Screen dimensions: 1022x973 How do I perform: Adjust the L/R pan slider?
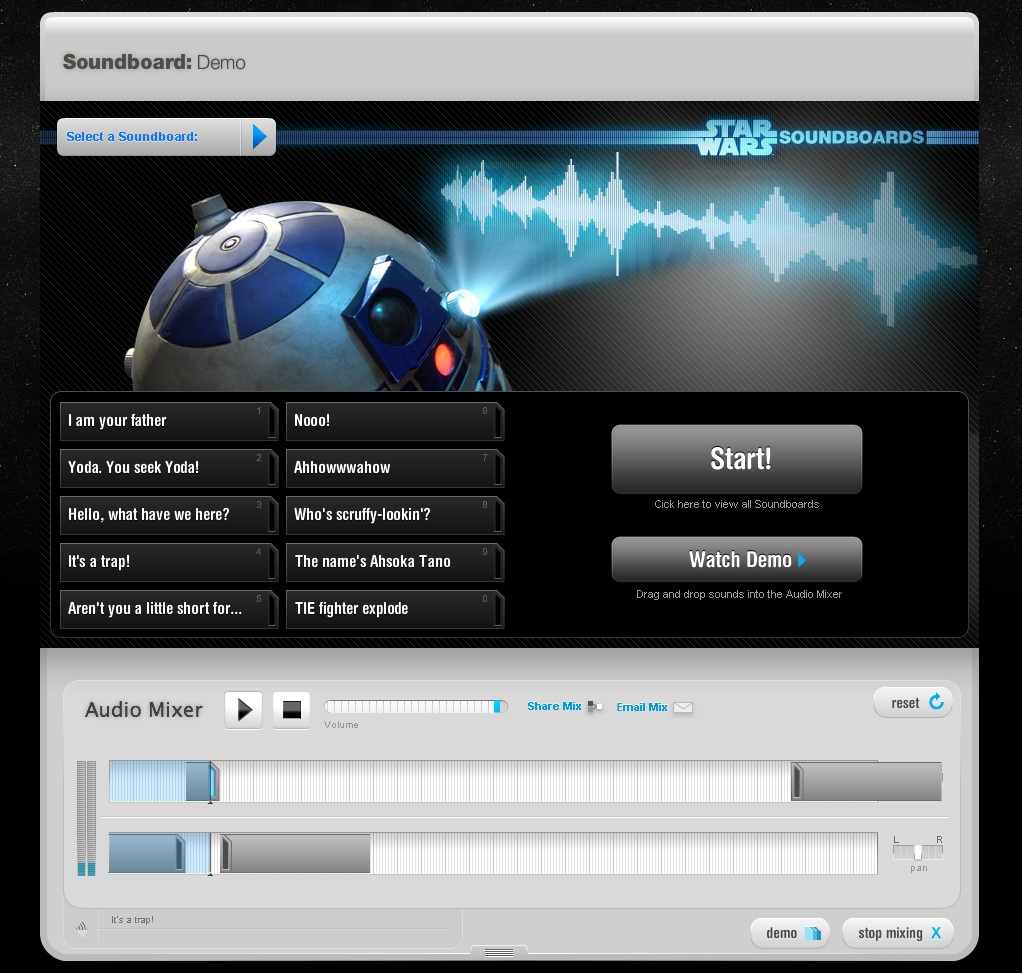[x=918, y=852]
